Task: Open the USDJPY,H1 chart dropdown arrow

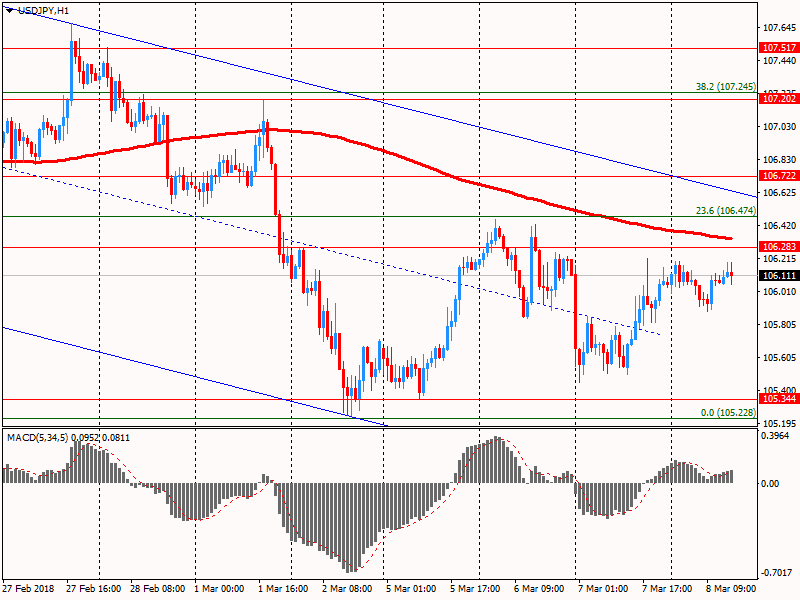Action: [10, 10]
